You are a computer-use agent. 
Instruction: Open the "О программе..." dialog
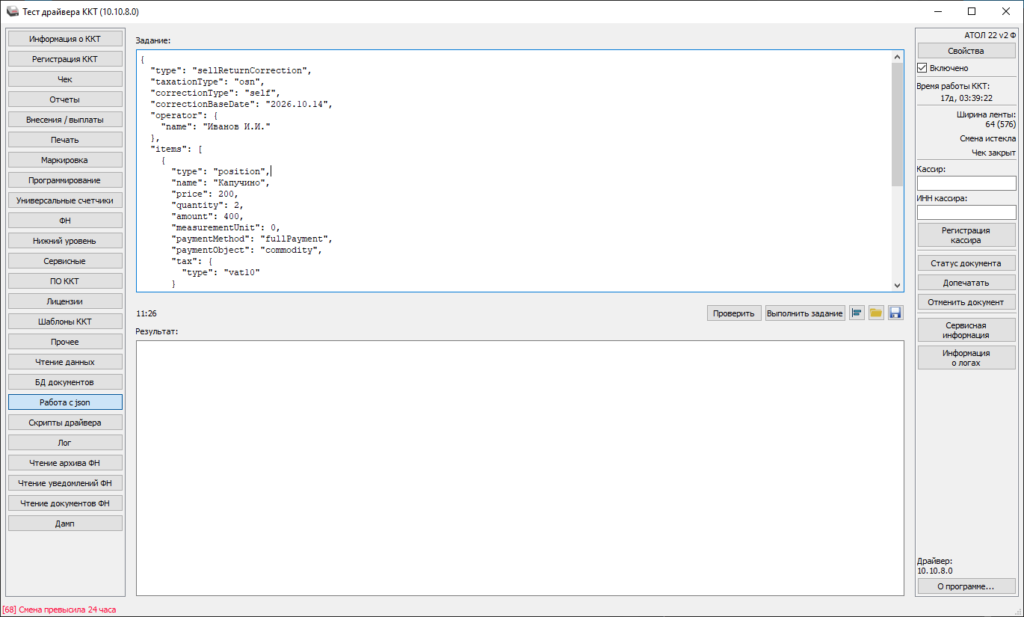click(x=966, y=586)
